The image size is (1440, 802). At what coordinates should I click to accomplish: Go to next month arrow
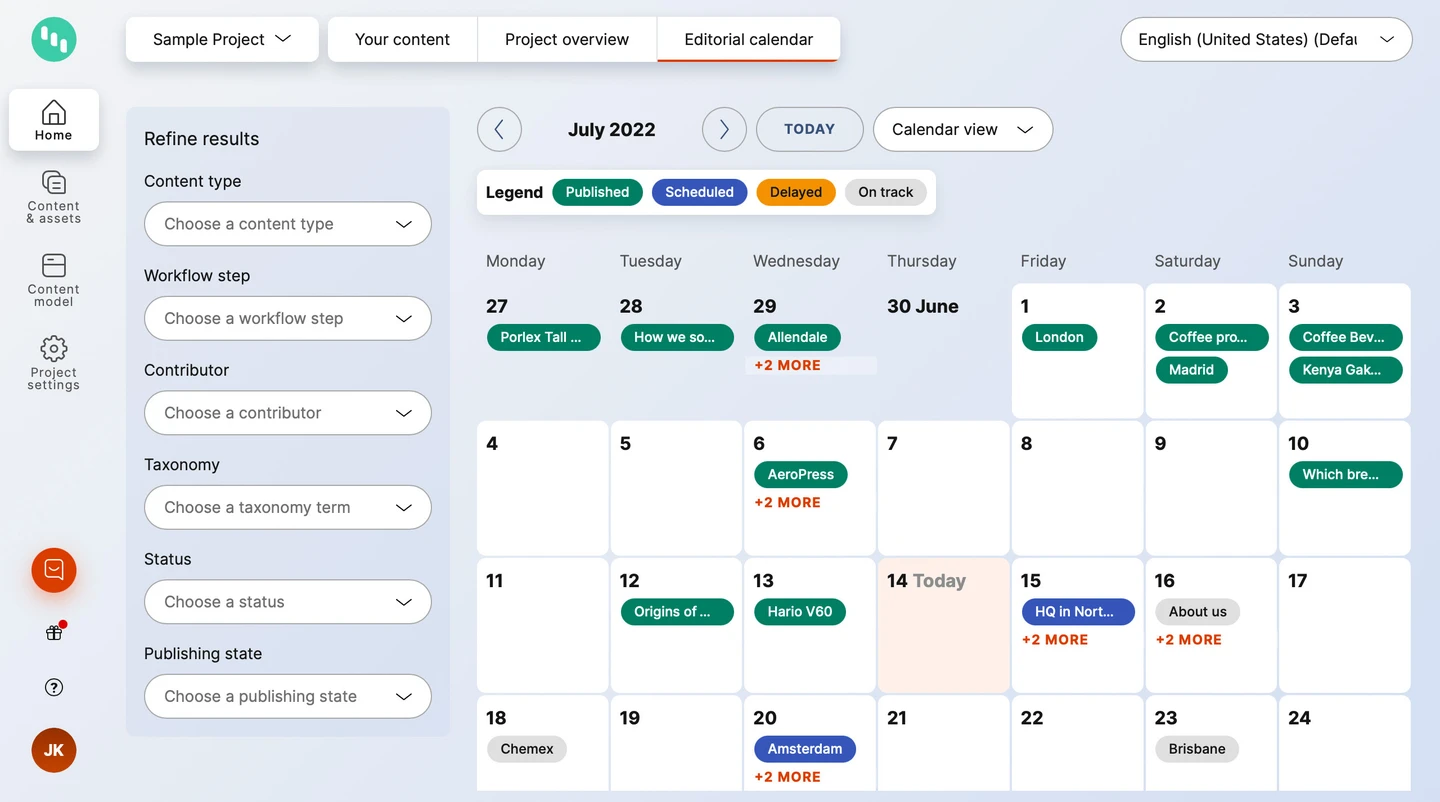(x=724, y=129)
